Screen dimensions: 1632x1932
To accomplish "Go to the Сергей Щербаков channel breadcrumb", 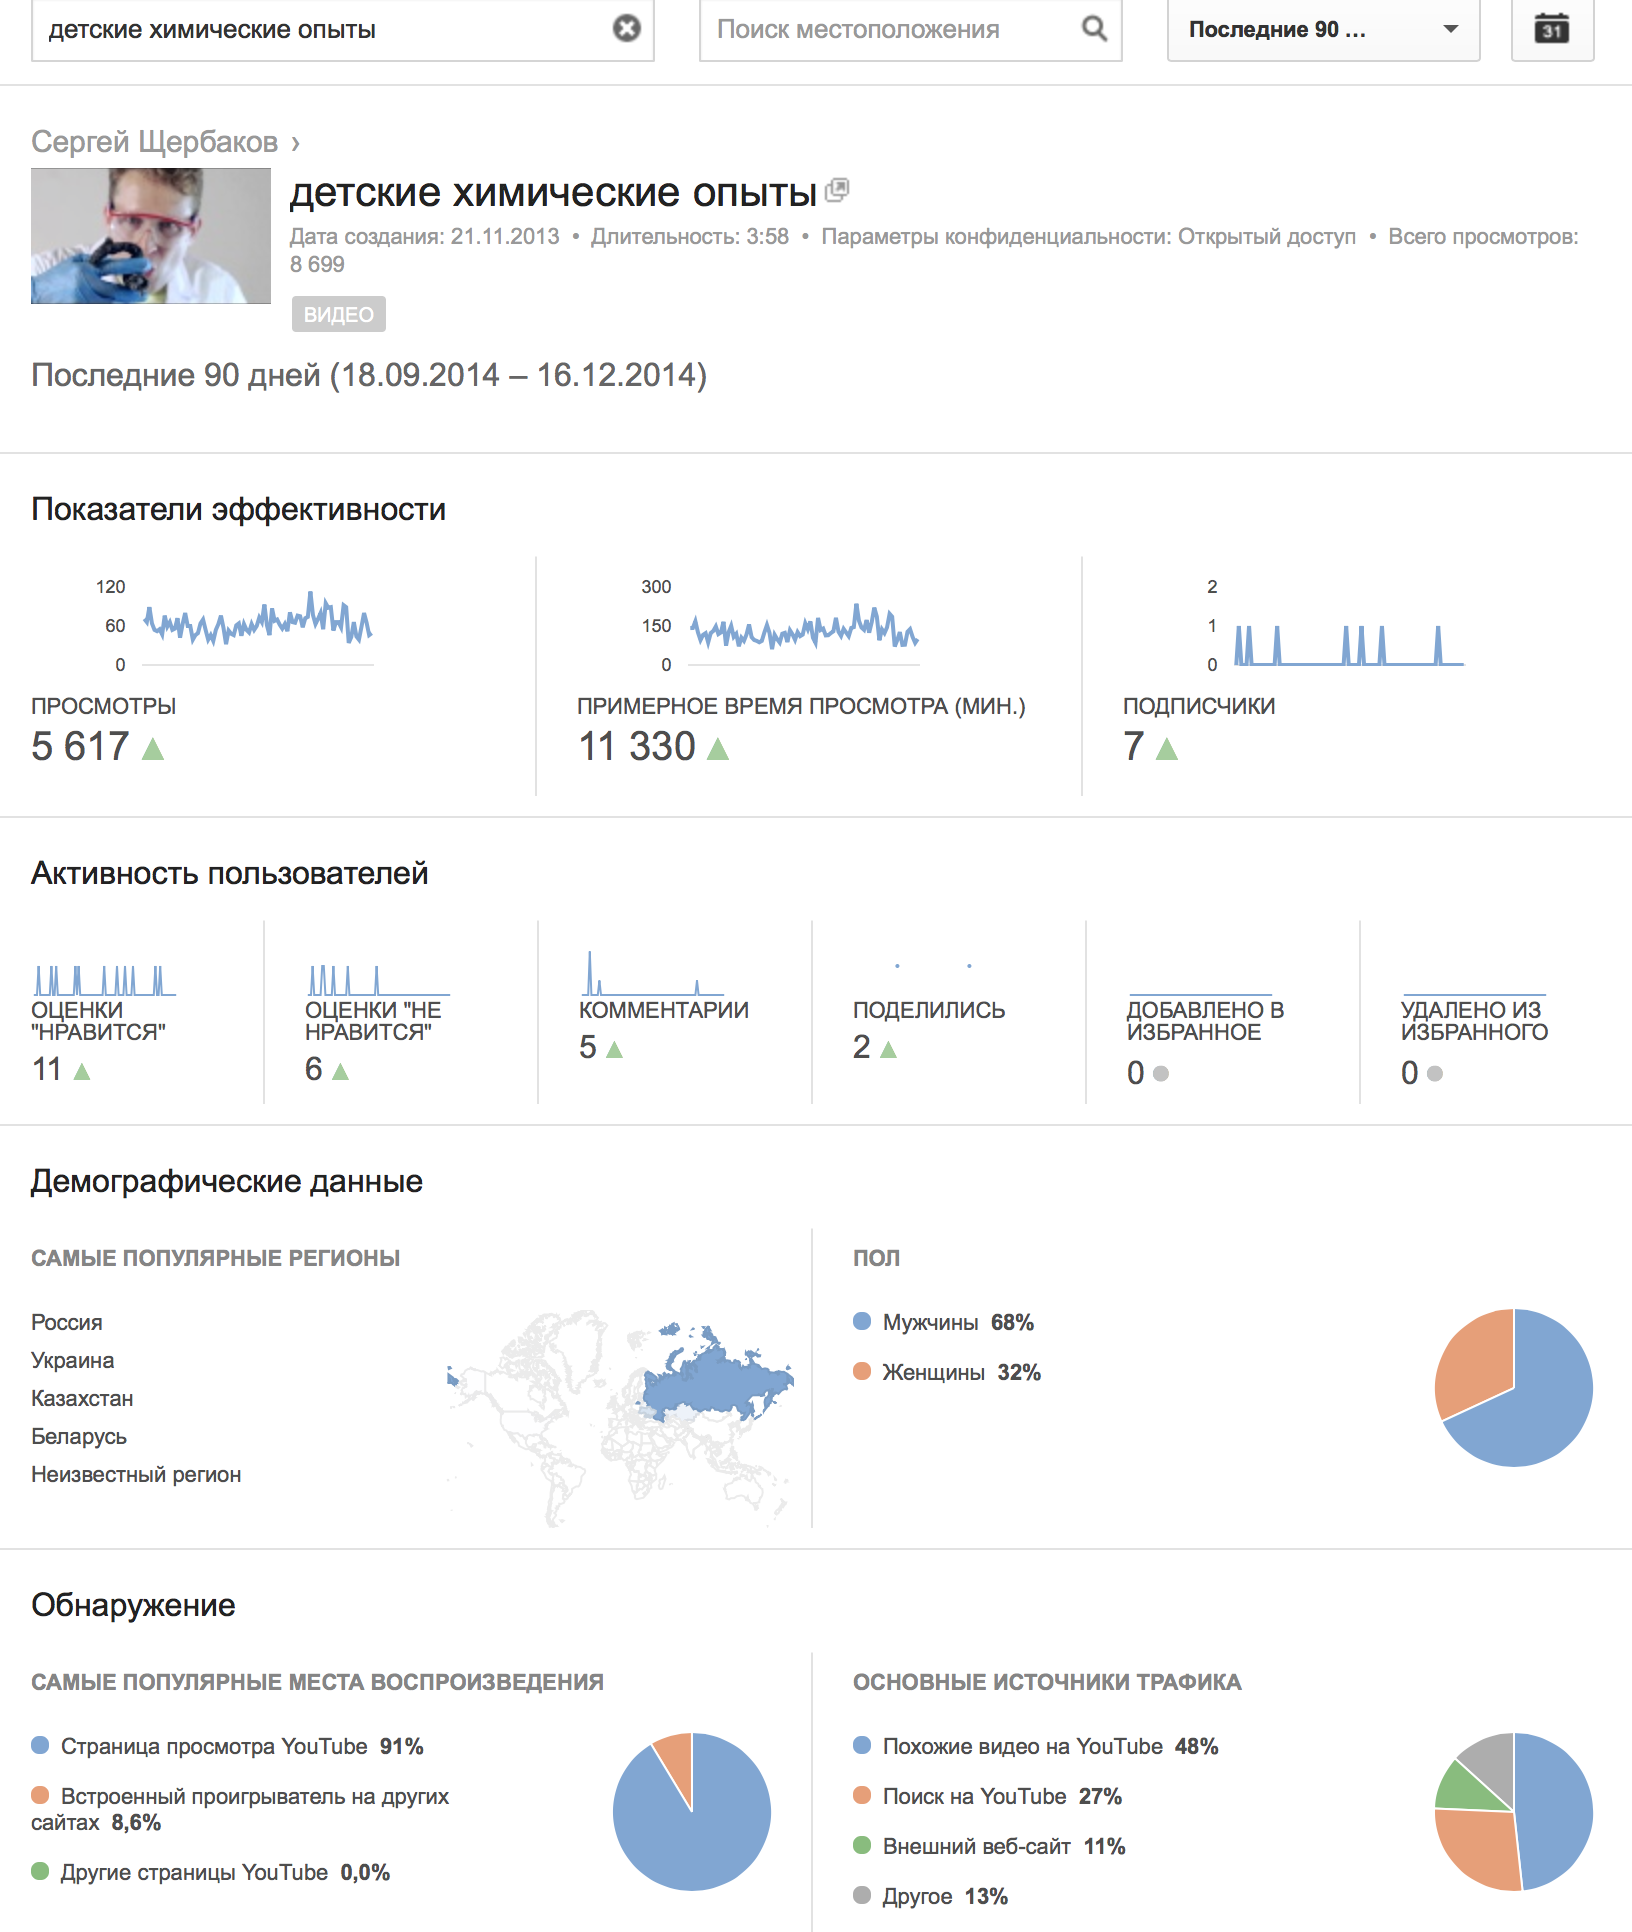I will (x=154, y=142).
